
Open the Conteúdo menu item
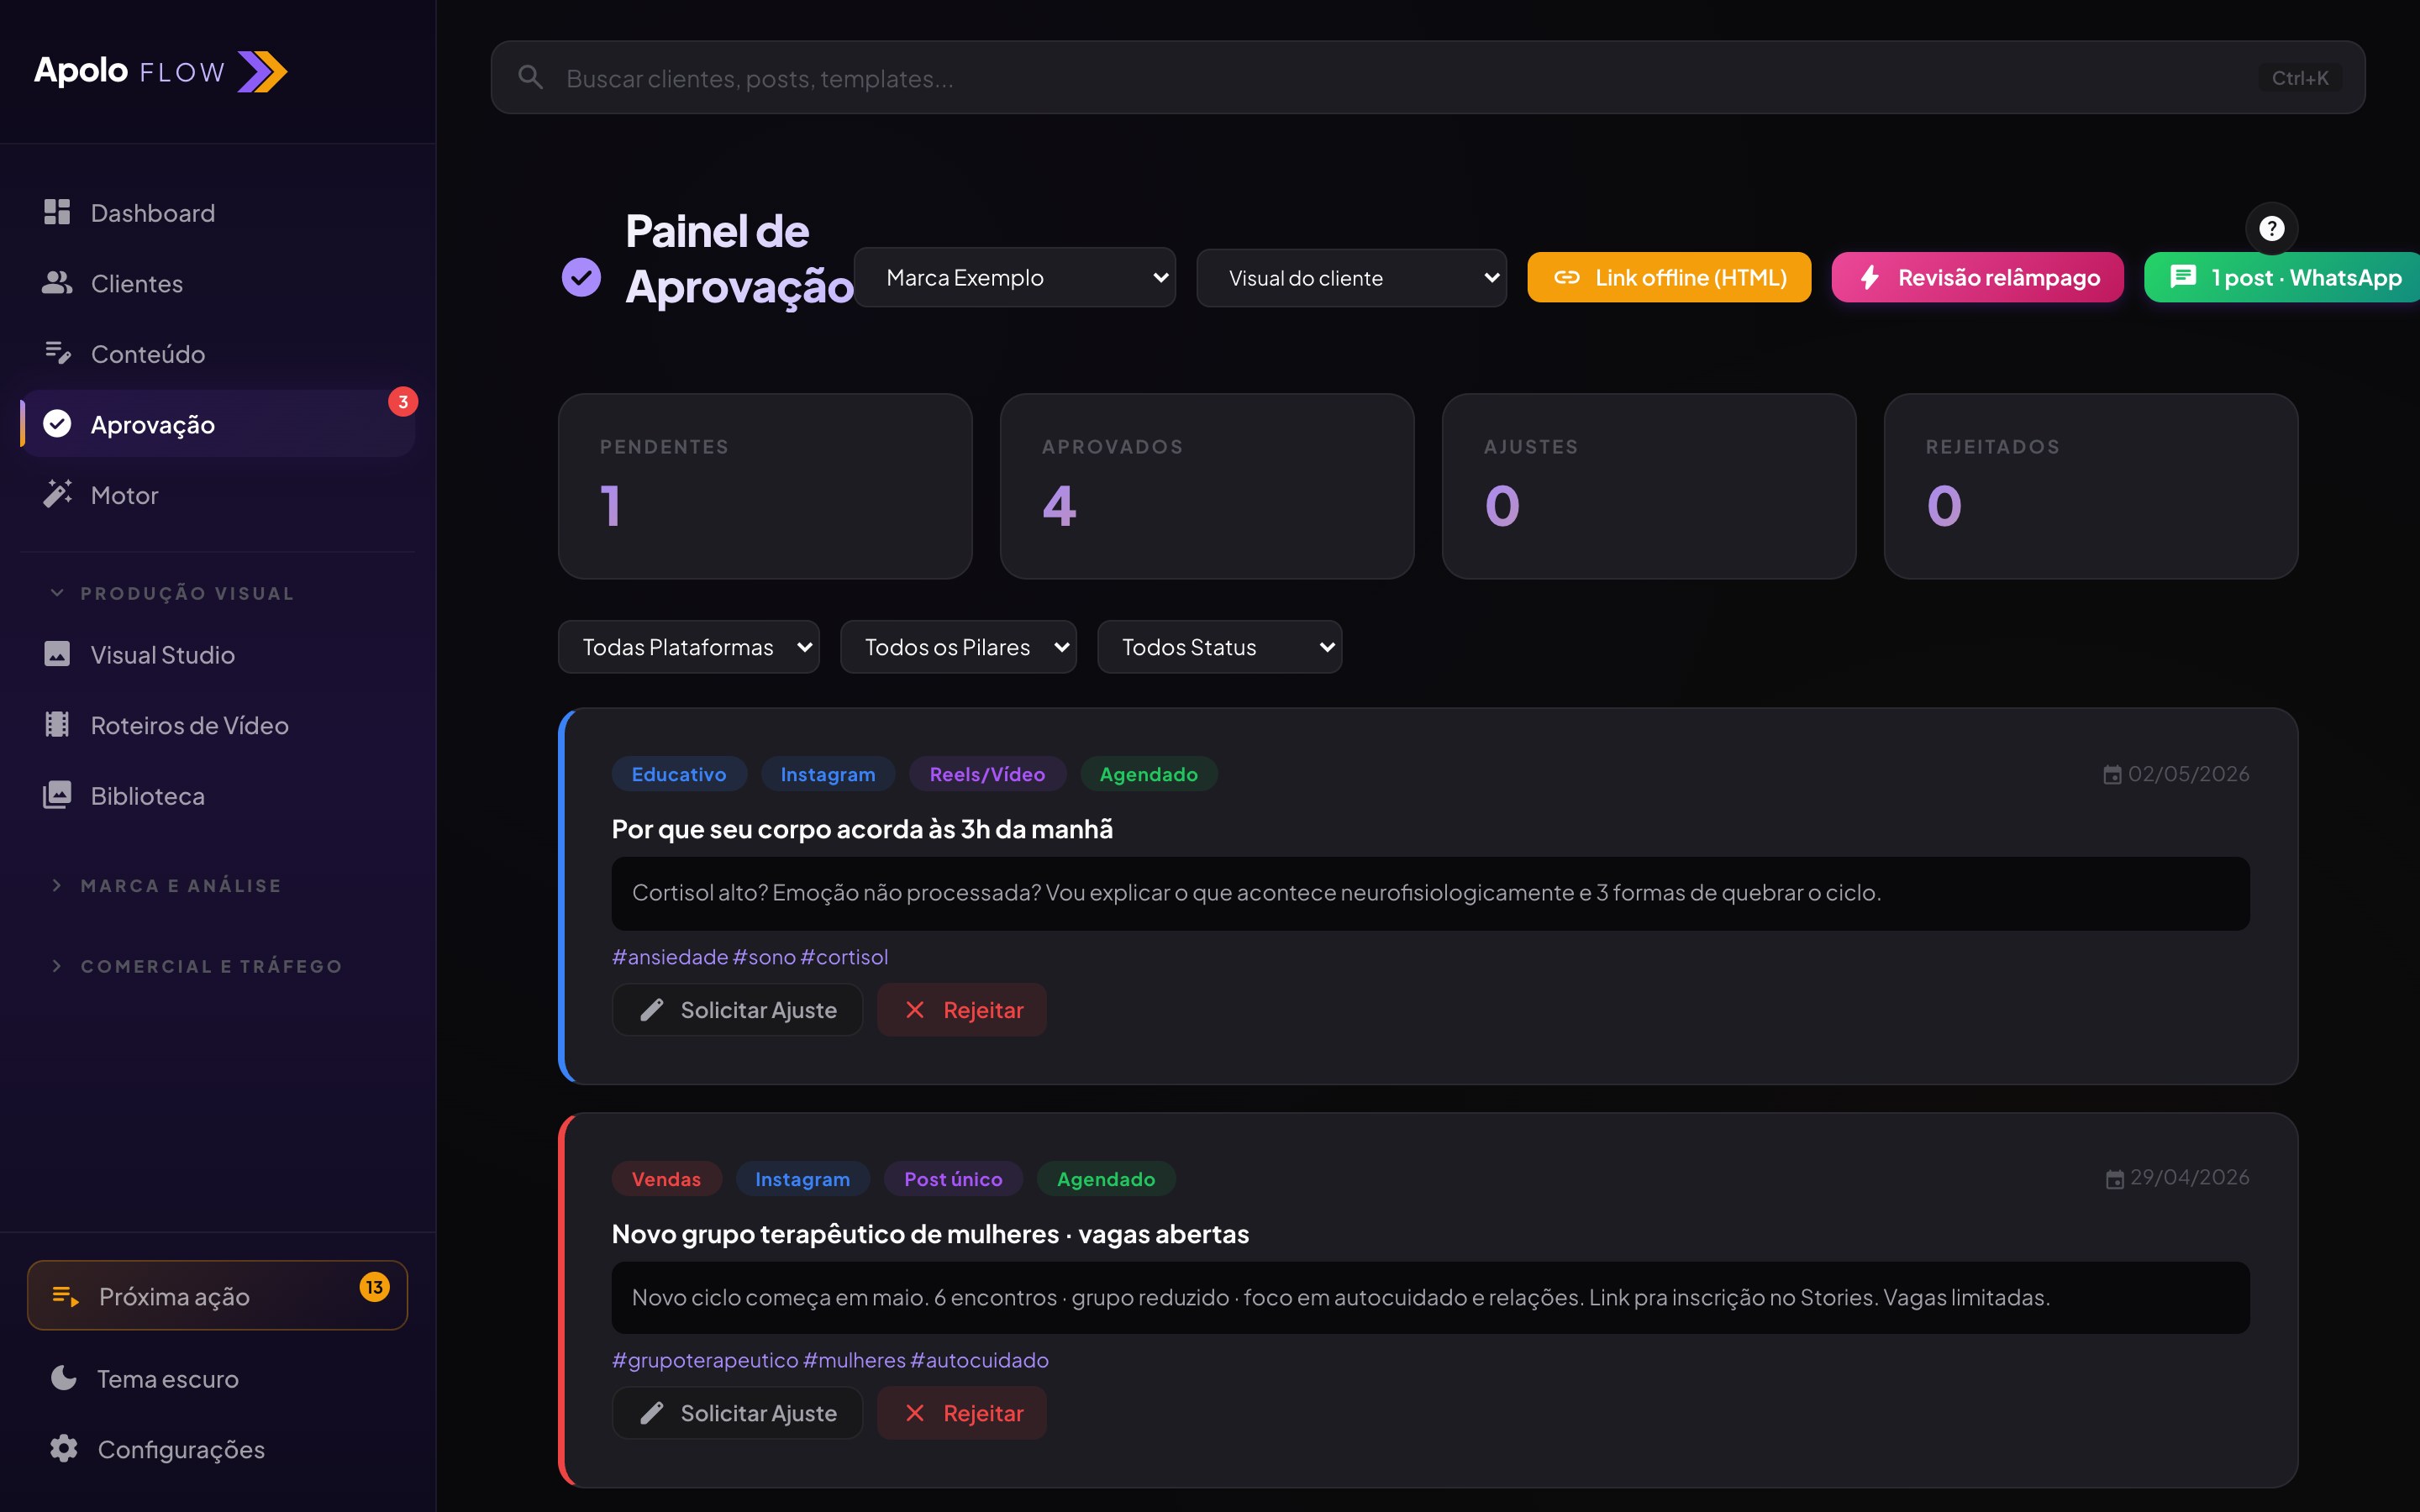(x=147, y=354)
